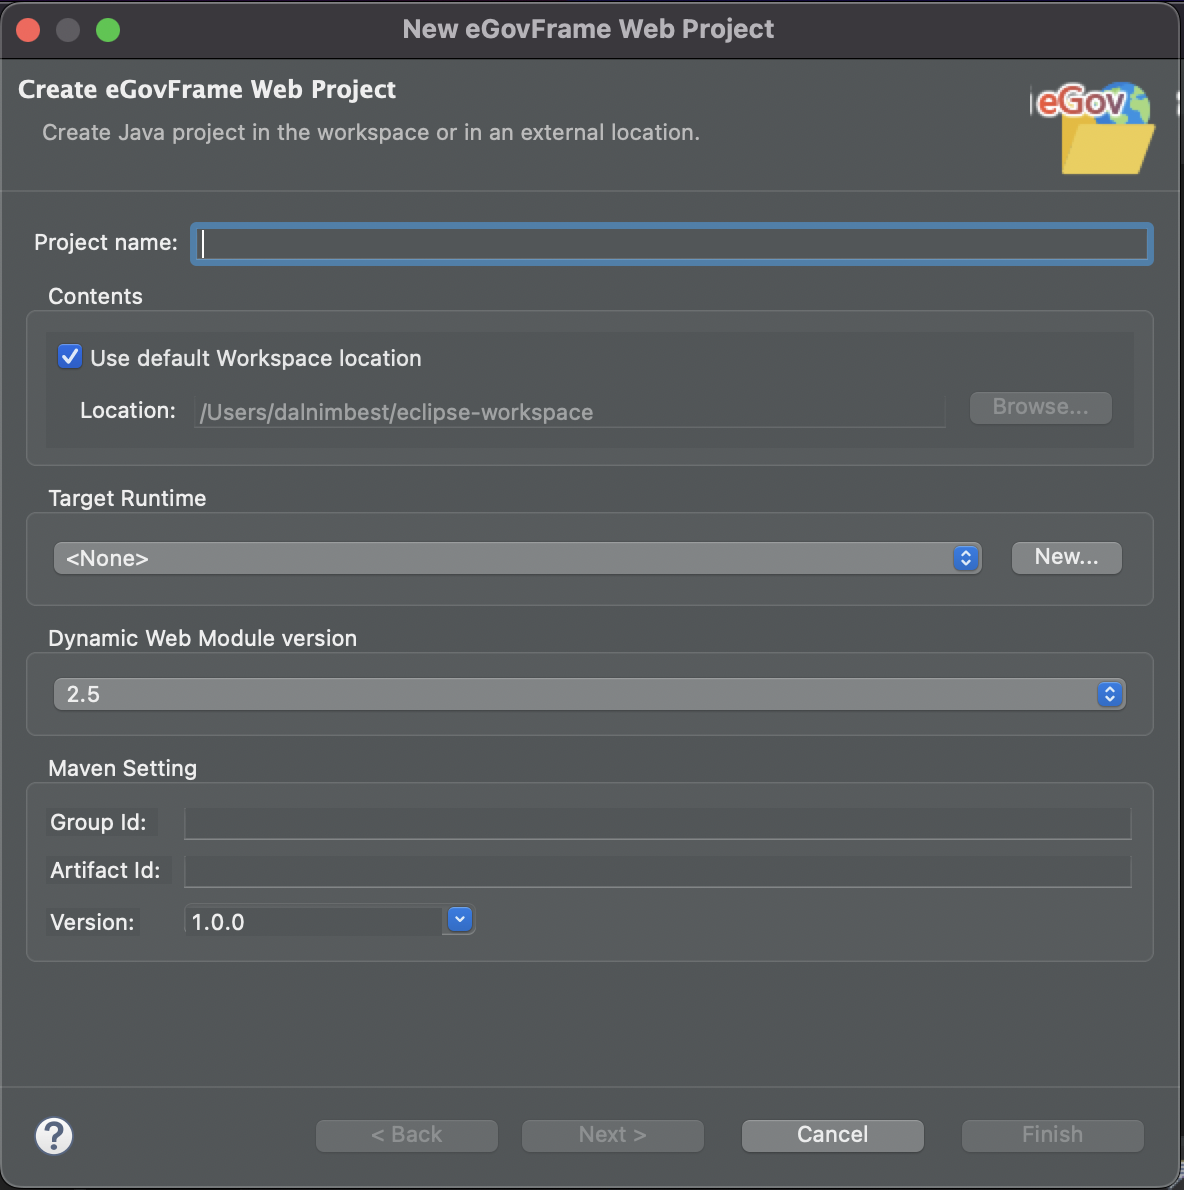This screenshot has height=1190, width=1184.
Task: Open the help question mark icon
Action: point(54,1135)
